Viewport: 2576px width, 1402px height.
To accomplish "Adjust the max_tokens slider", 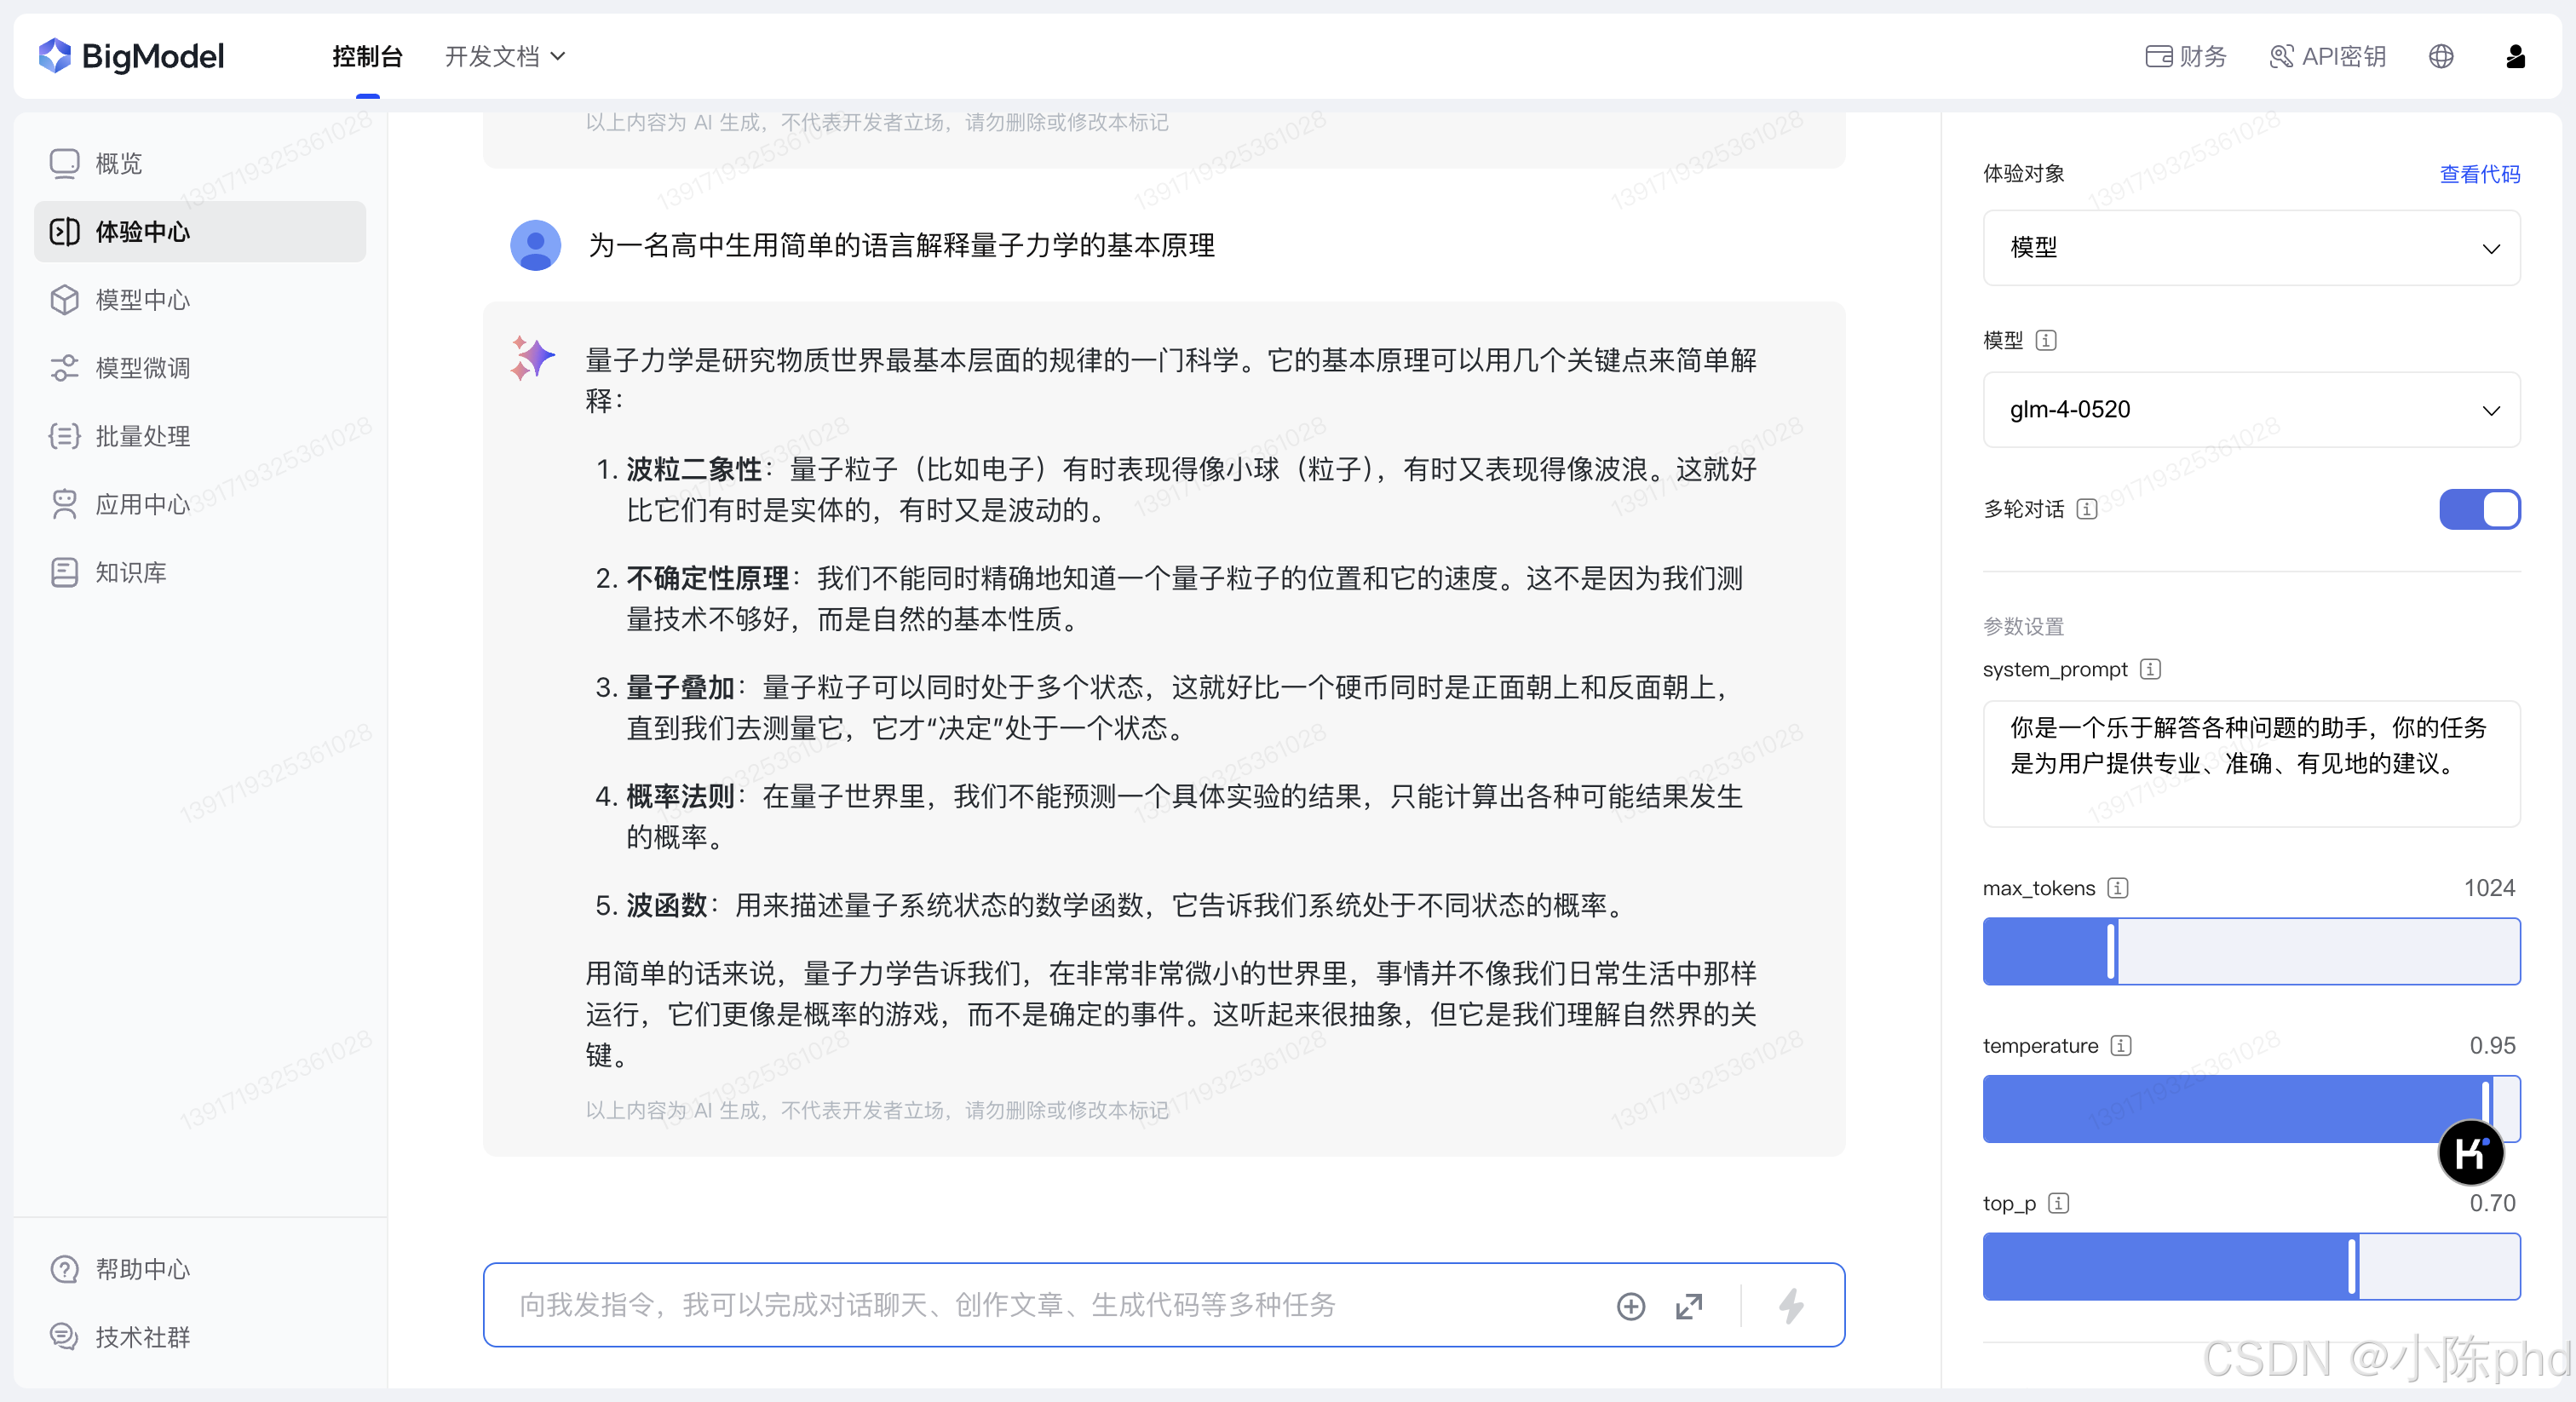I will point(2252,951).
